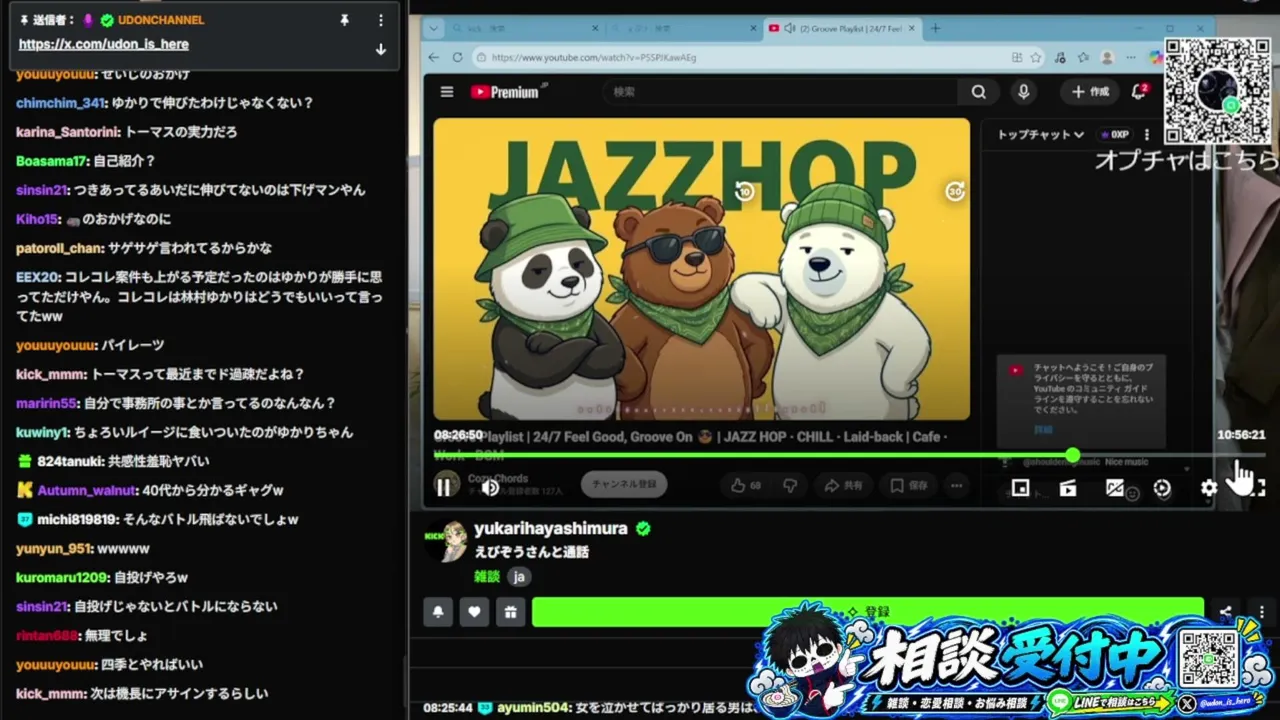Toggle channel notifications bell below the stream
The width and height of the screenshot is (1280, 720).
coord(438,612)
